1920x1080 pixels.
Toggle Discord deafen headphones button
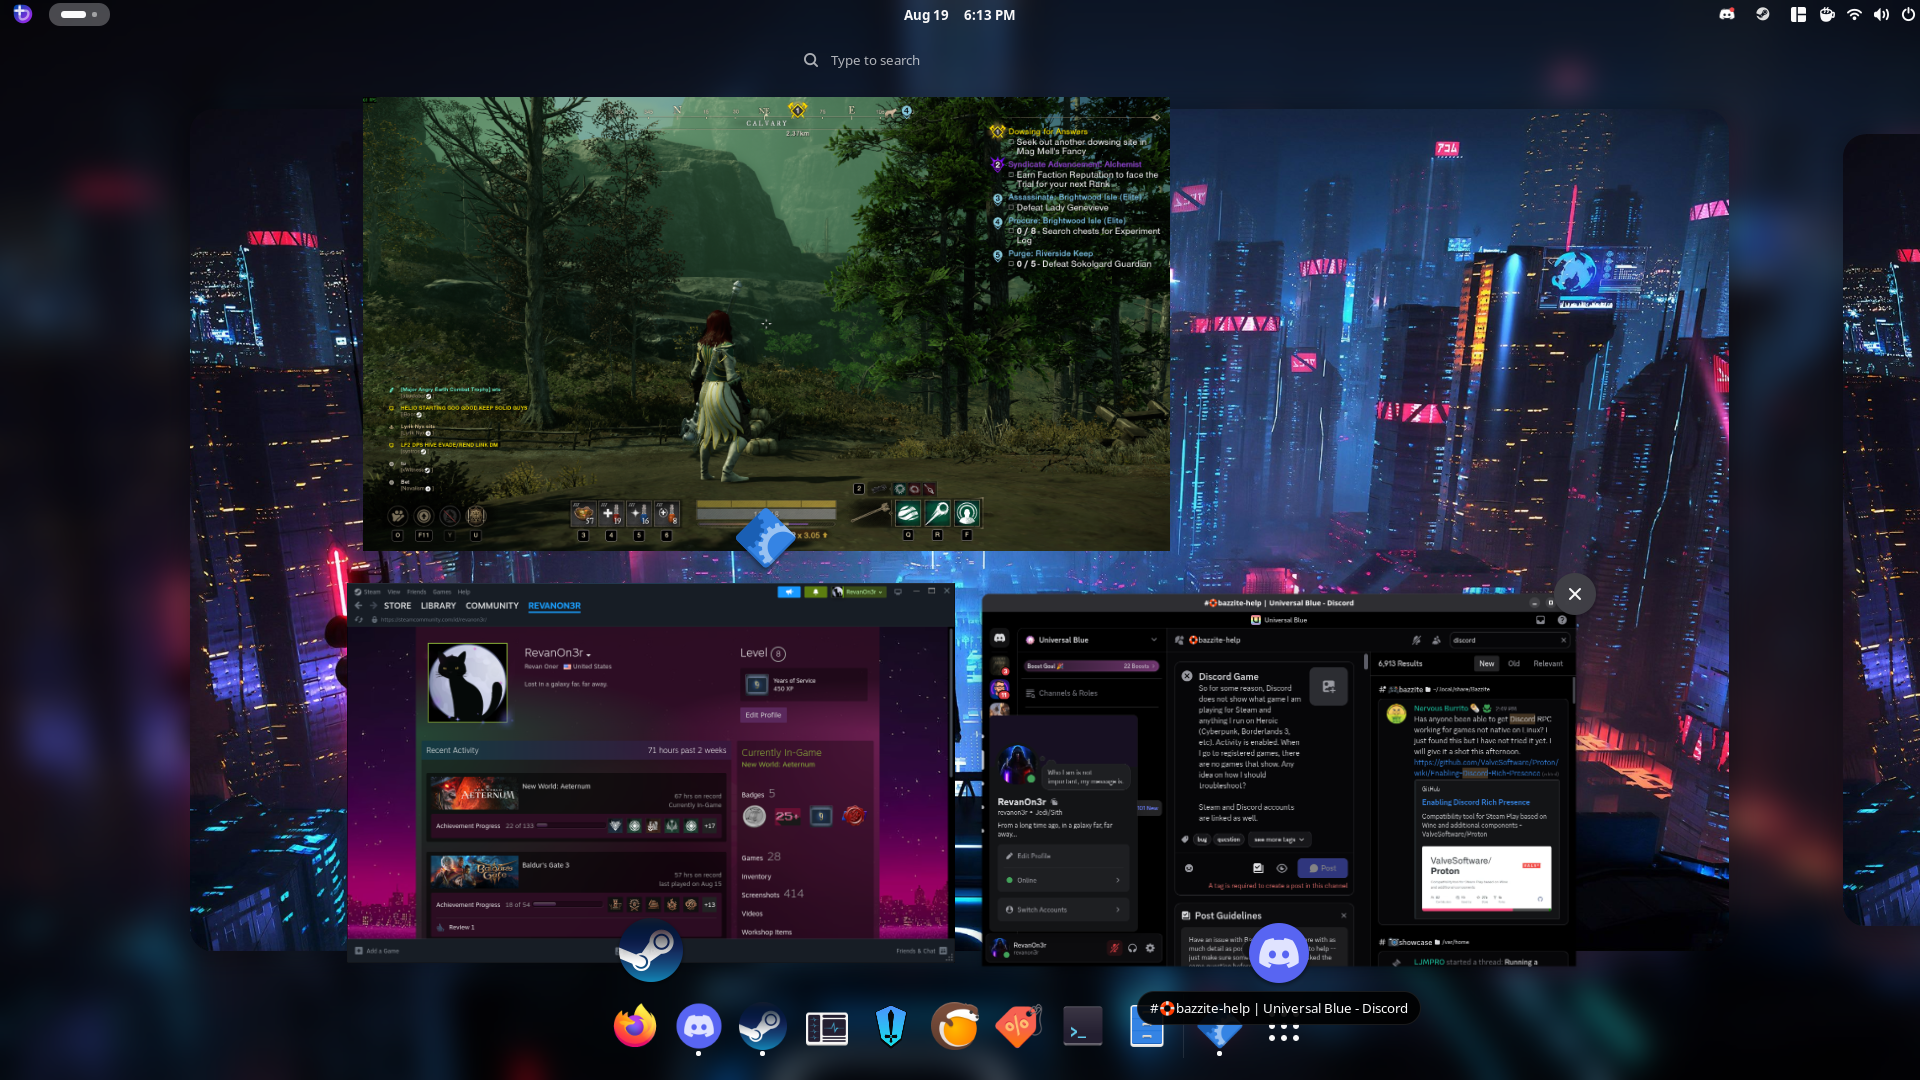pyautogui.click(x=1132, y=948)
